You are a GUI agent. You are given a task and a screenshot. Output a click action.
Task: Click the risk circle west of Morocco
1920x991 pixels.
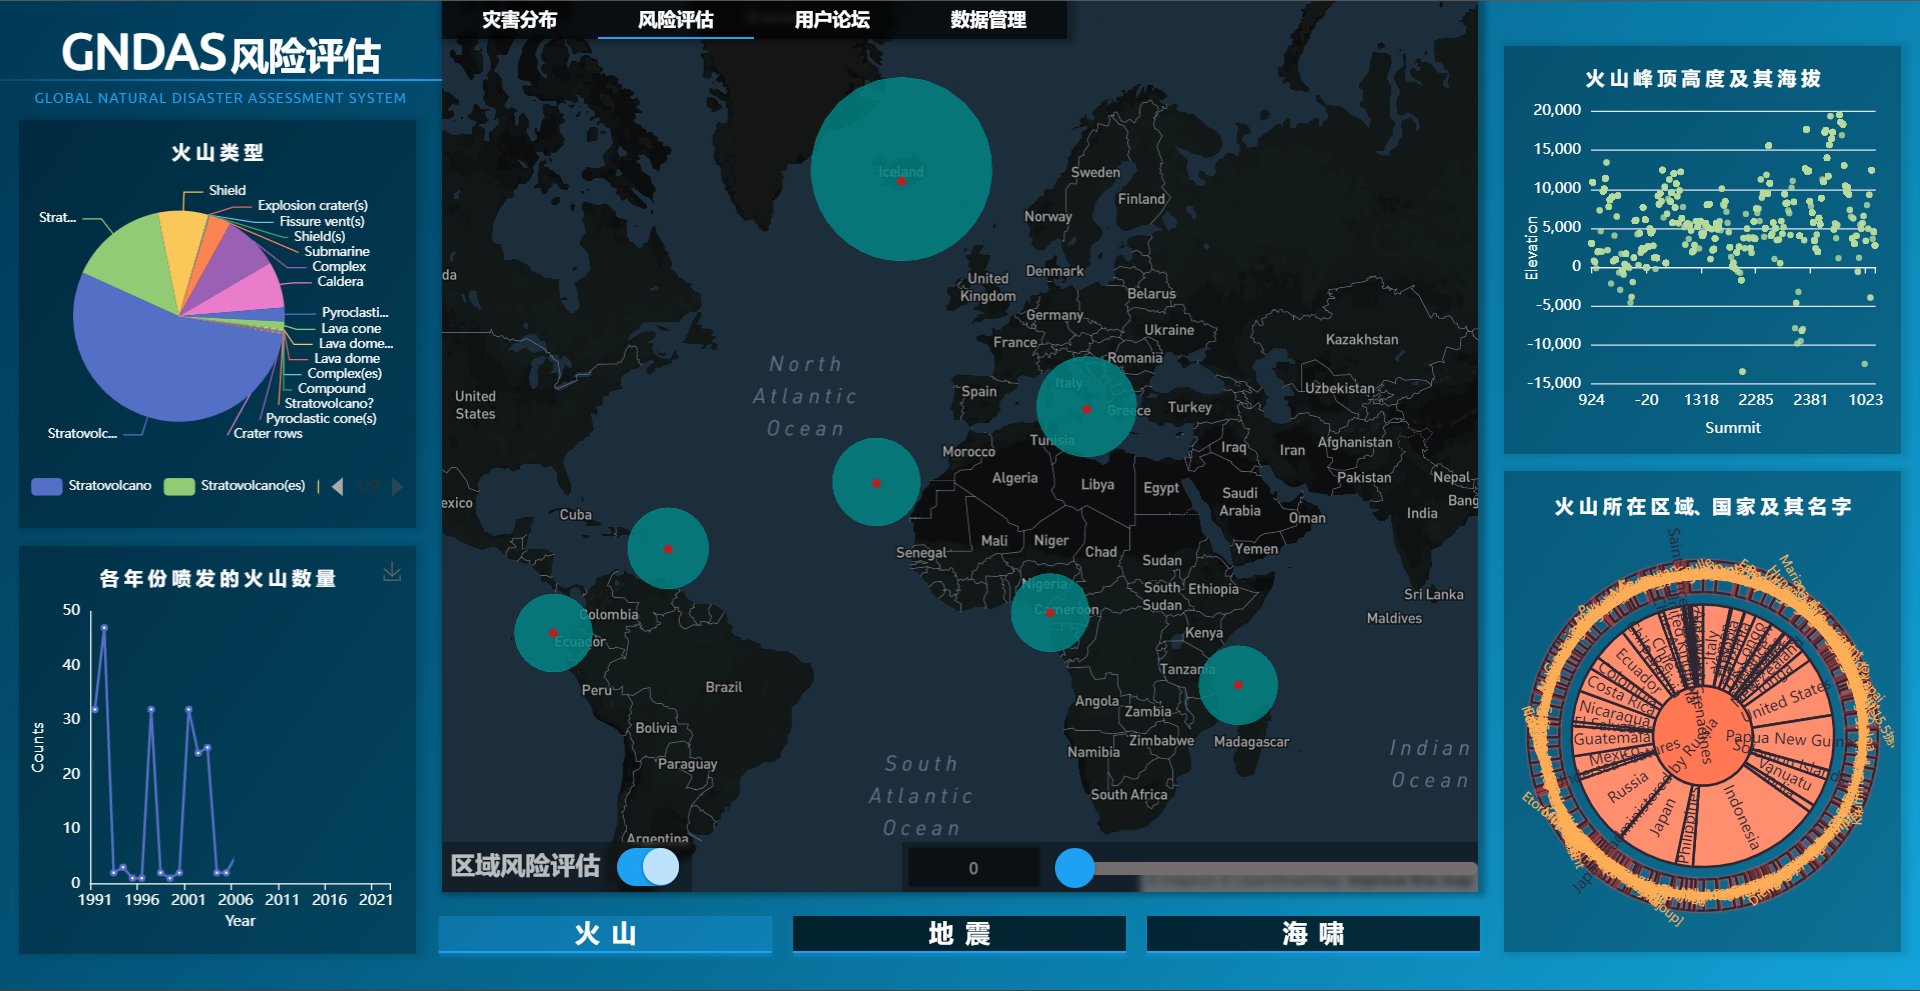coord(876,482)
